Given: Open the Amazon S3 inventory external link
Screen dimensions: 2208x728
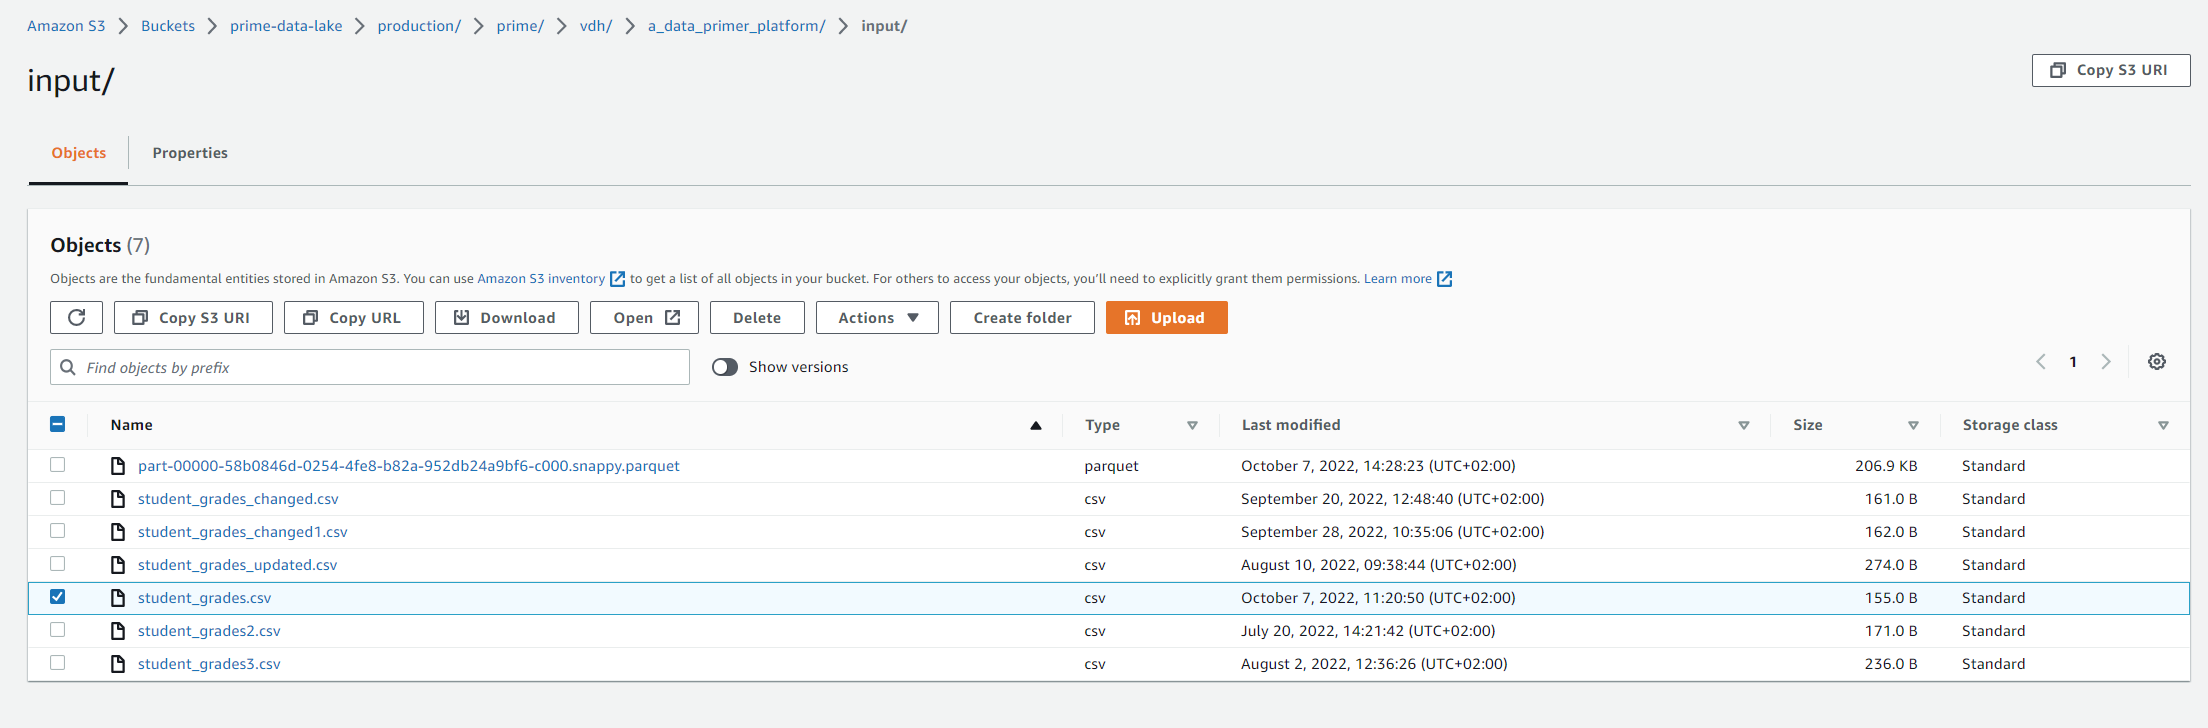Looking at the screenshot, I should 541,279.
